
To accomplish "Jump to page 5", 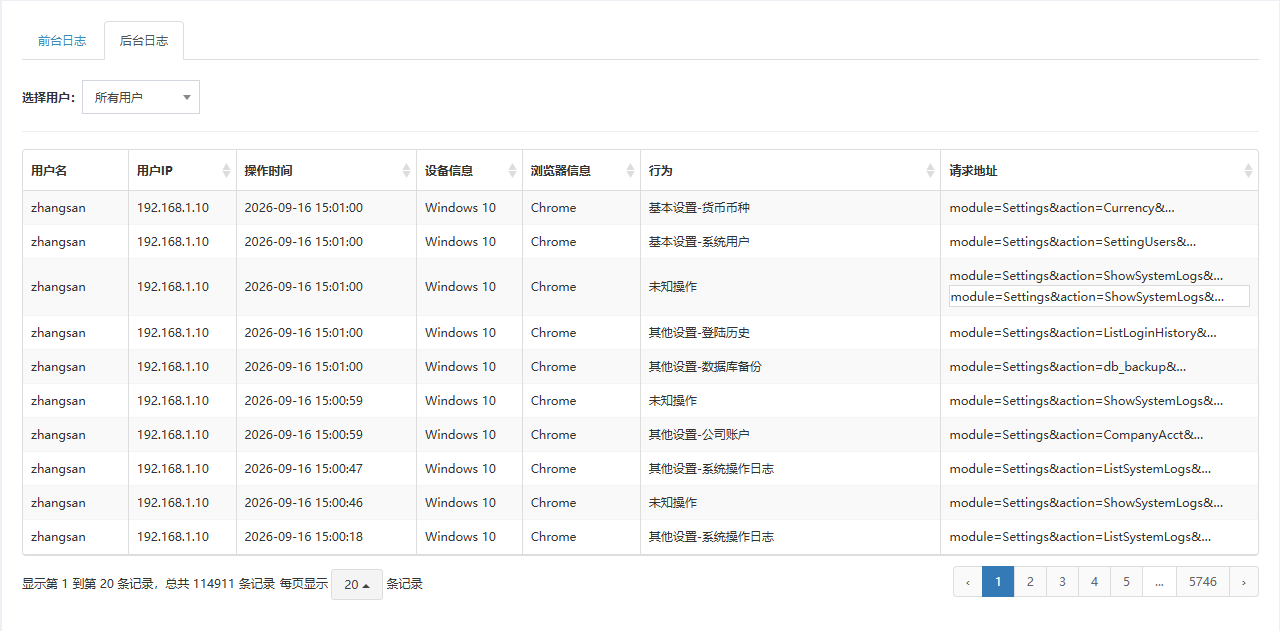I will 1126,582.
